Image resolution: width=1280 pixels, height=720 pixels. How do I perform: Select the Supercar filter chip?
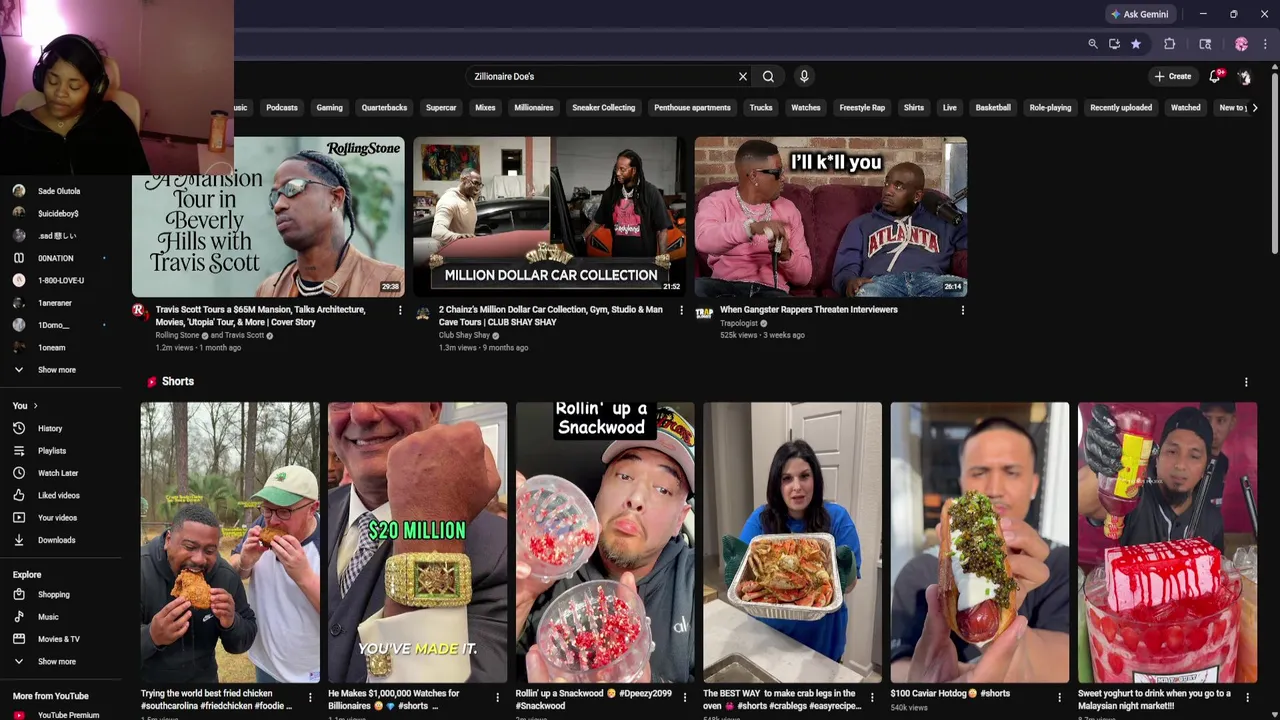click(441, 108)
